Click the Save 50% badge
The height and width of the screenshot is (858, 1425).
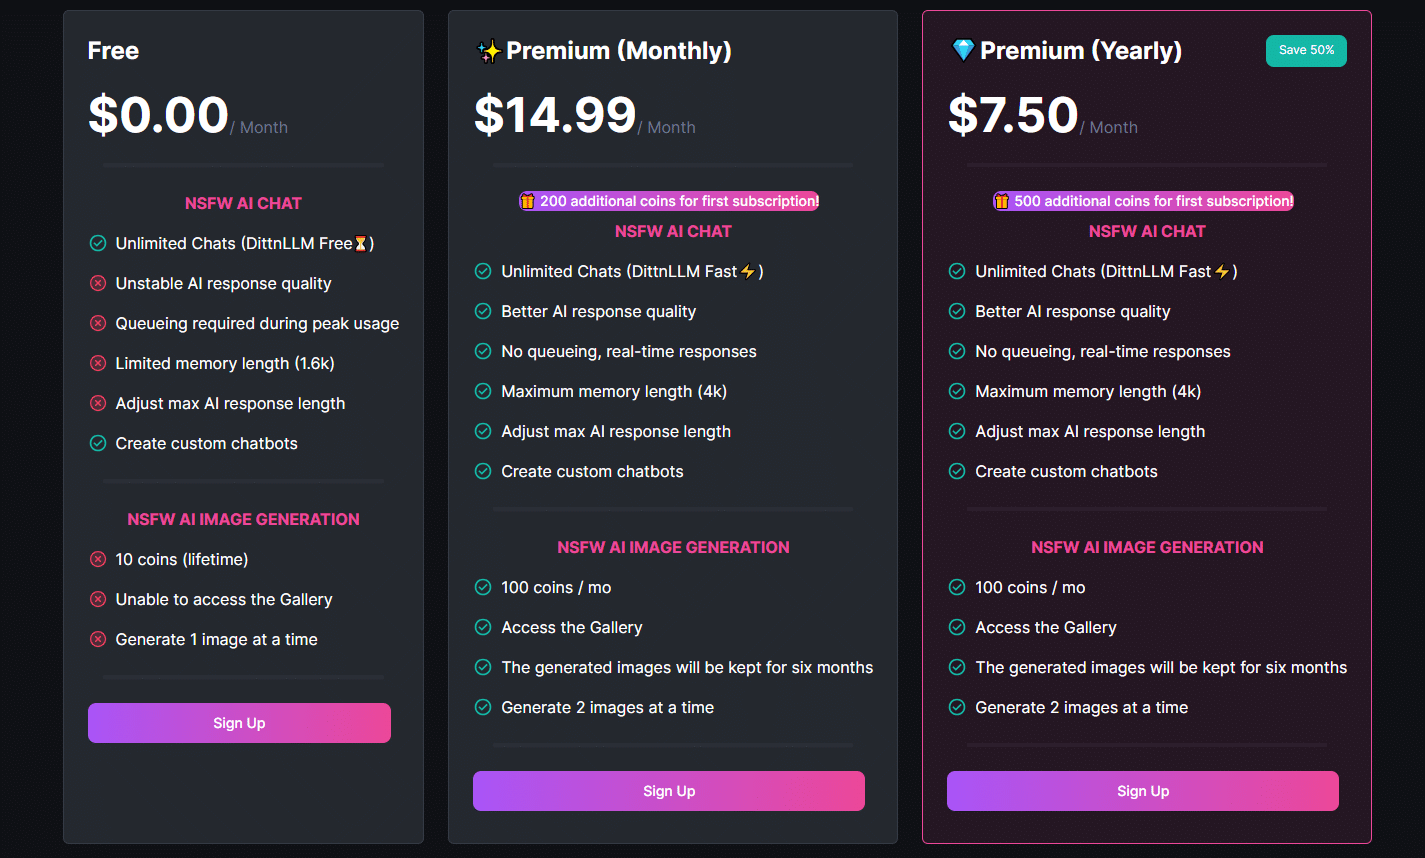[x=1306, y=51]
